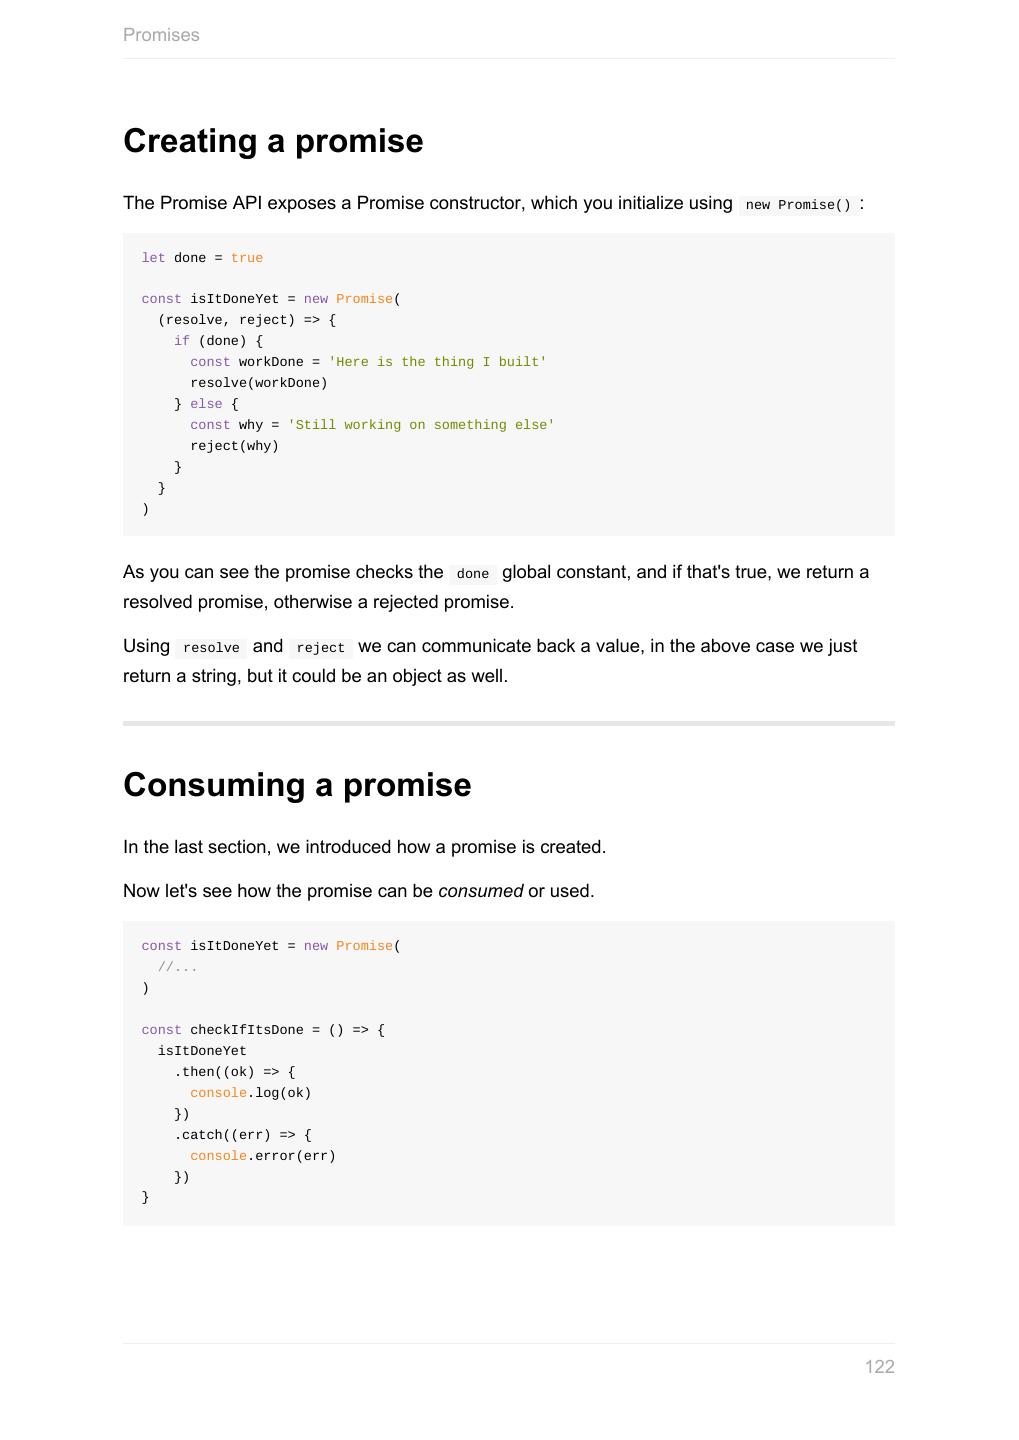
Task: Click the "console.error(err)" code line
Action: pyautogui.click(x=263, y=1156)
